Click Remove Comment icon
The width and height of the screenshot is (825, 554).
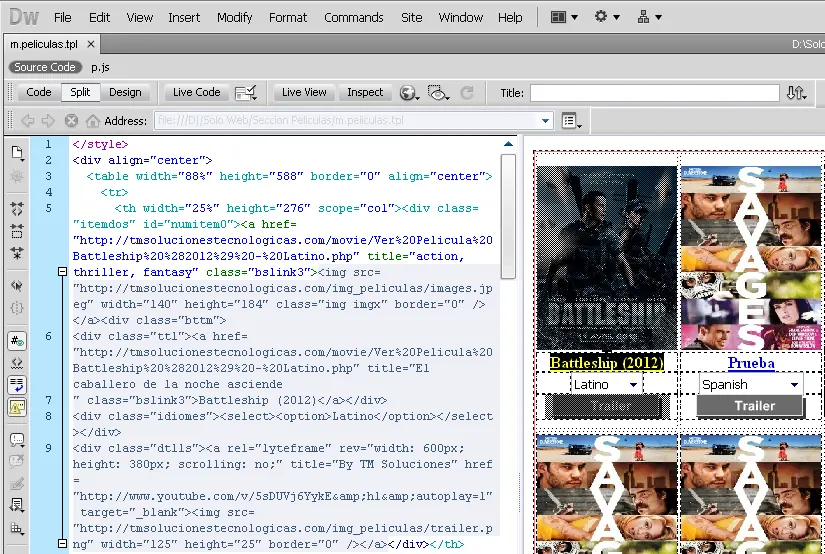click(17, 461)
